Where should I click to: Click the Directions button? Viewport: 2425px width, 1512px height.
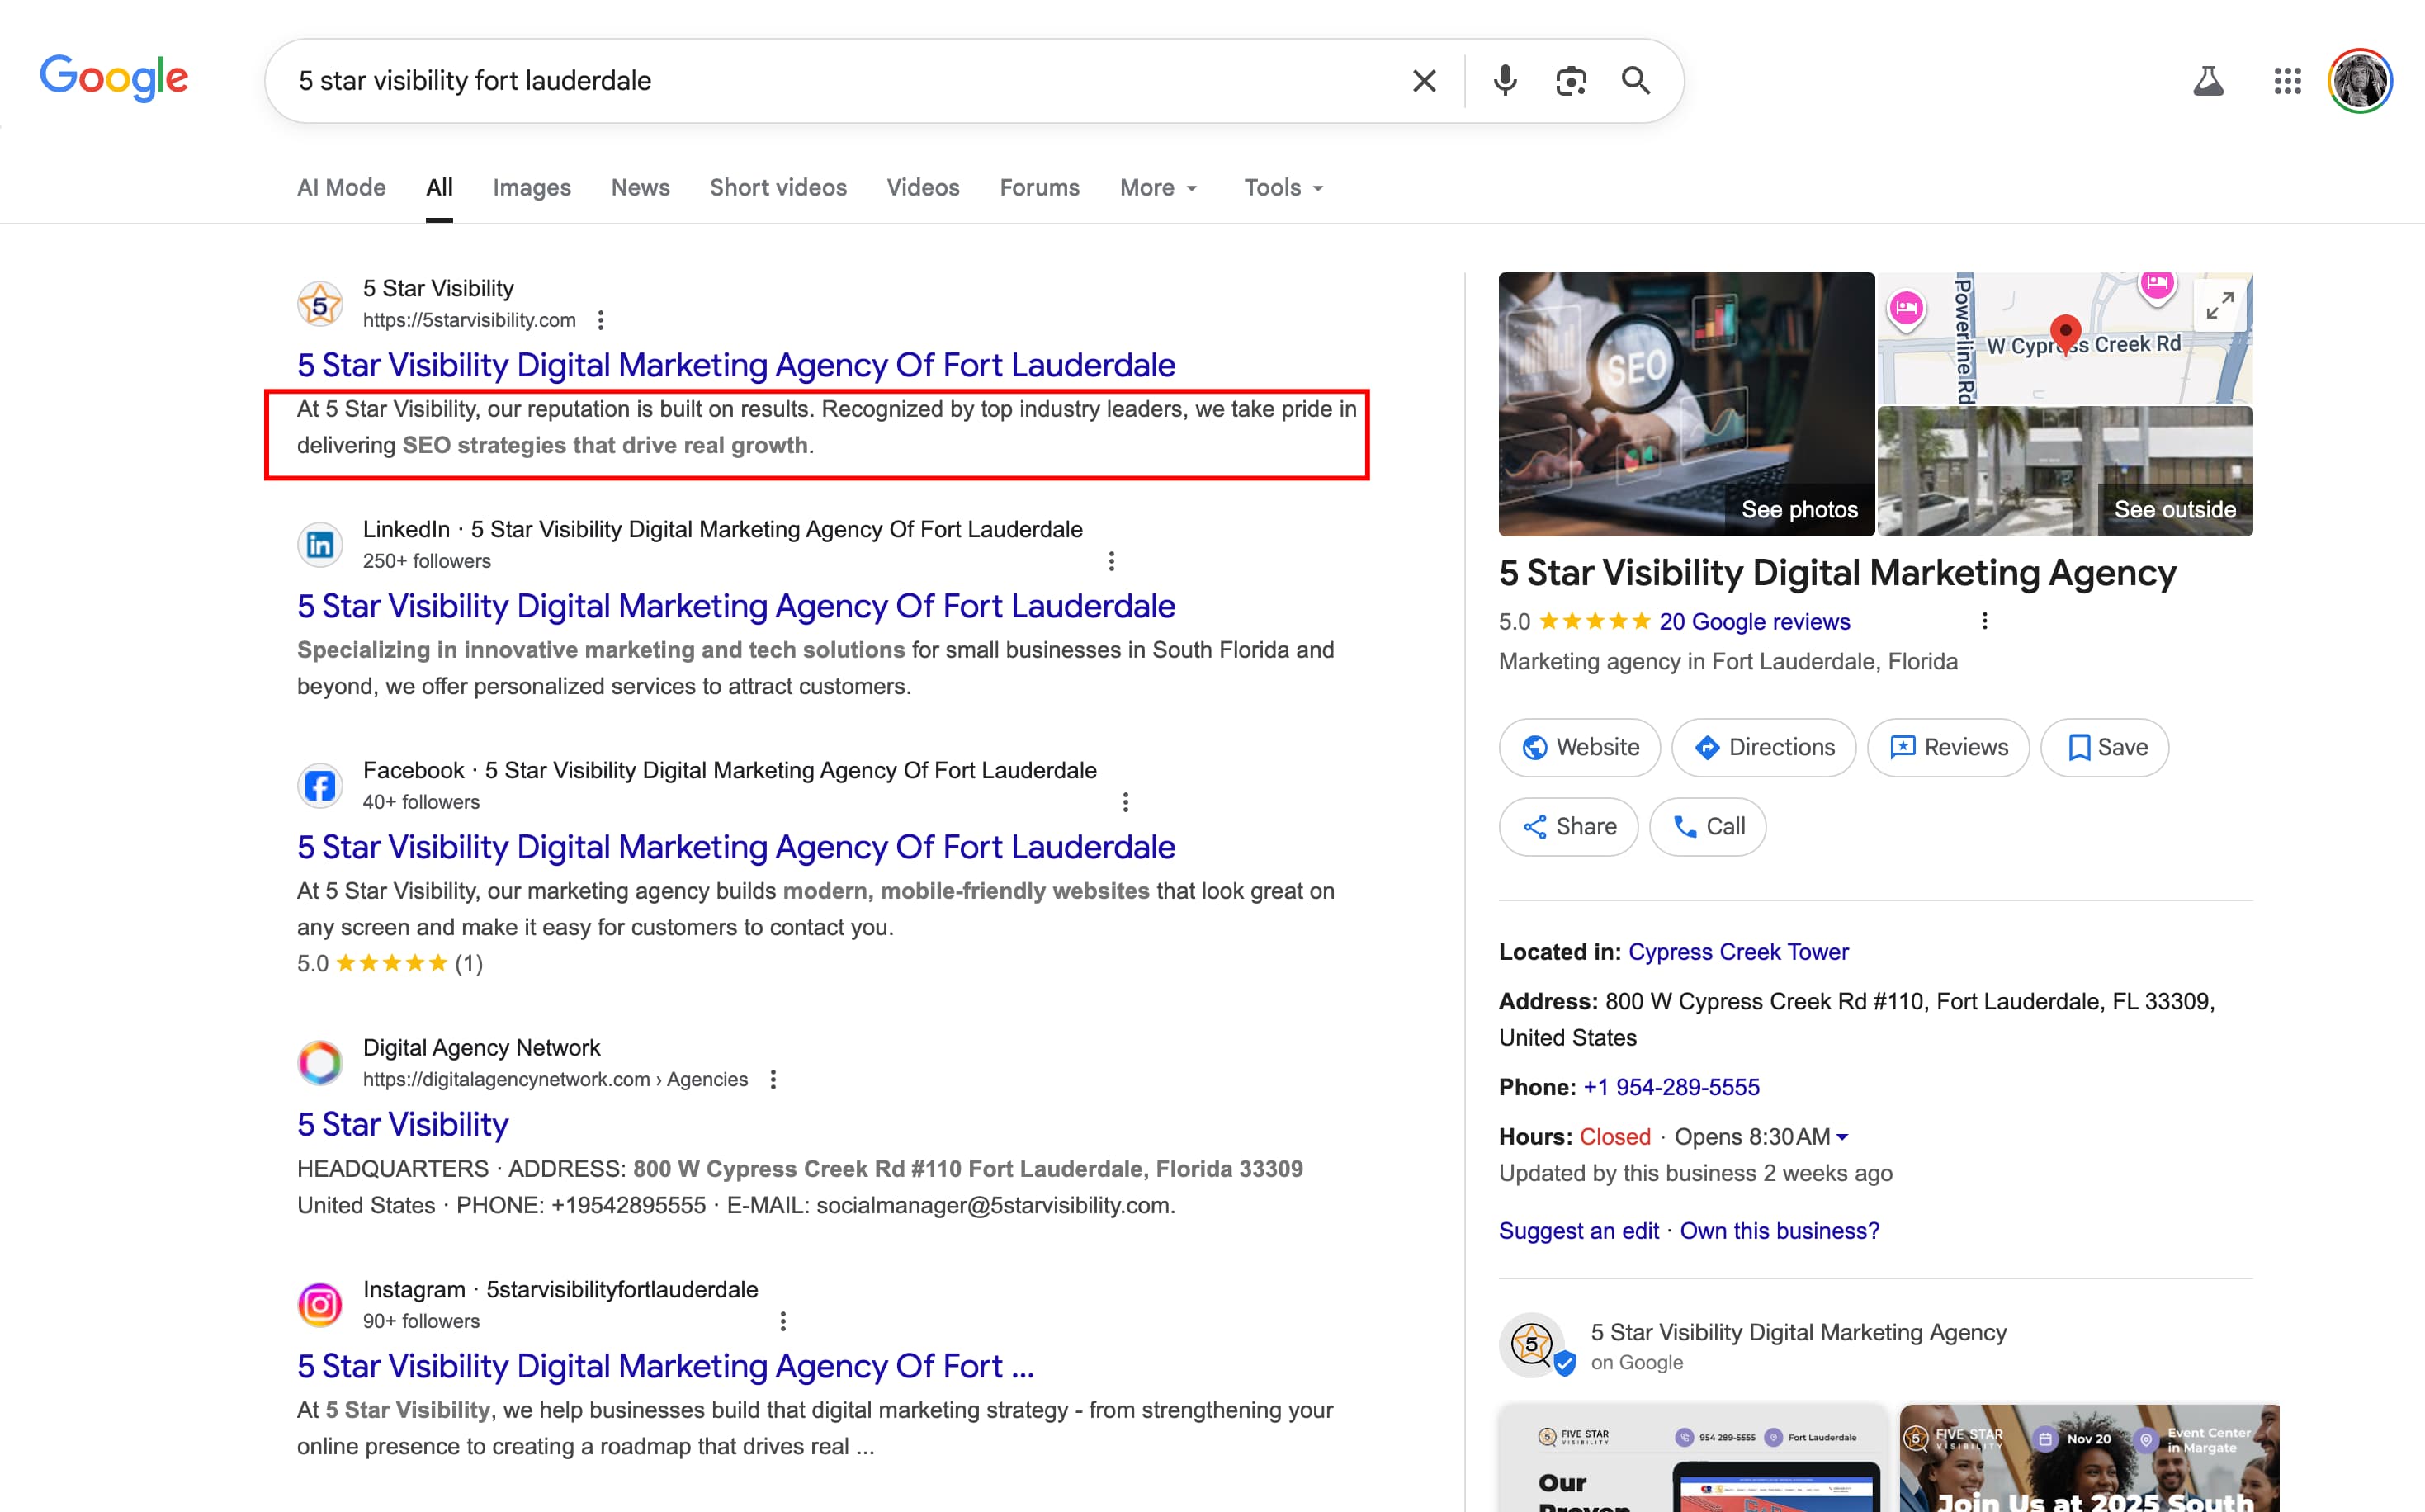pos(1763,747)
